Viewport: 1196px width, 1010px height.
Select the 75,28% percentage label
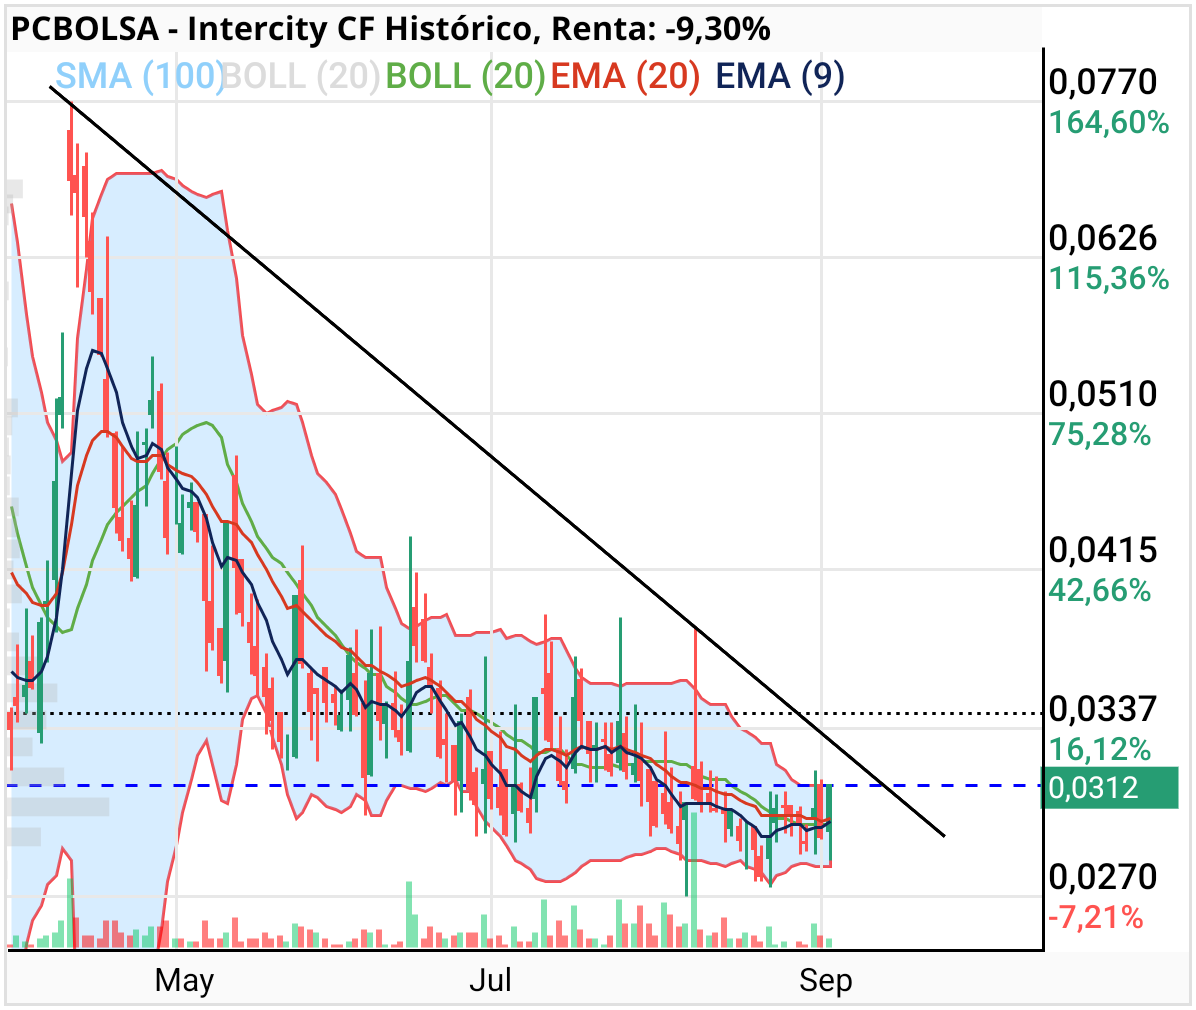(x=1100, y=434)
